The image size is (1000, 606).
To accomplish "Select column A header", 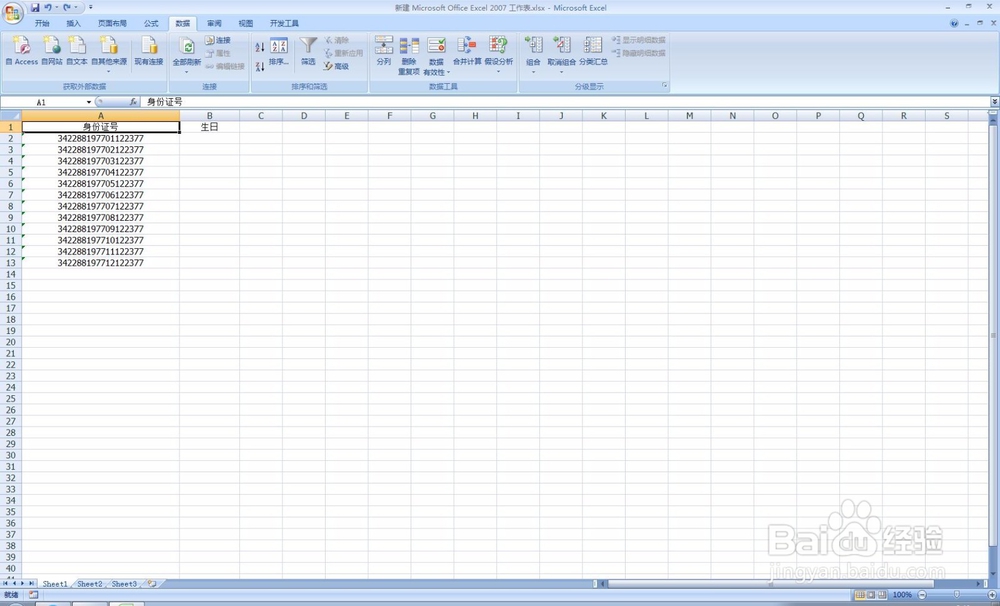I will pyautogui.click(x=101, y=115).
